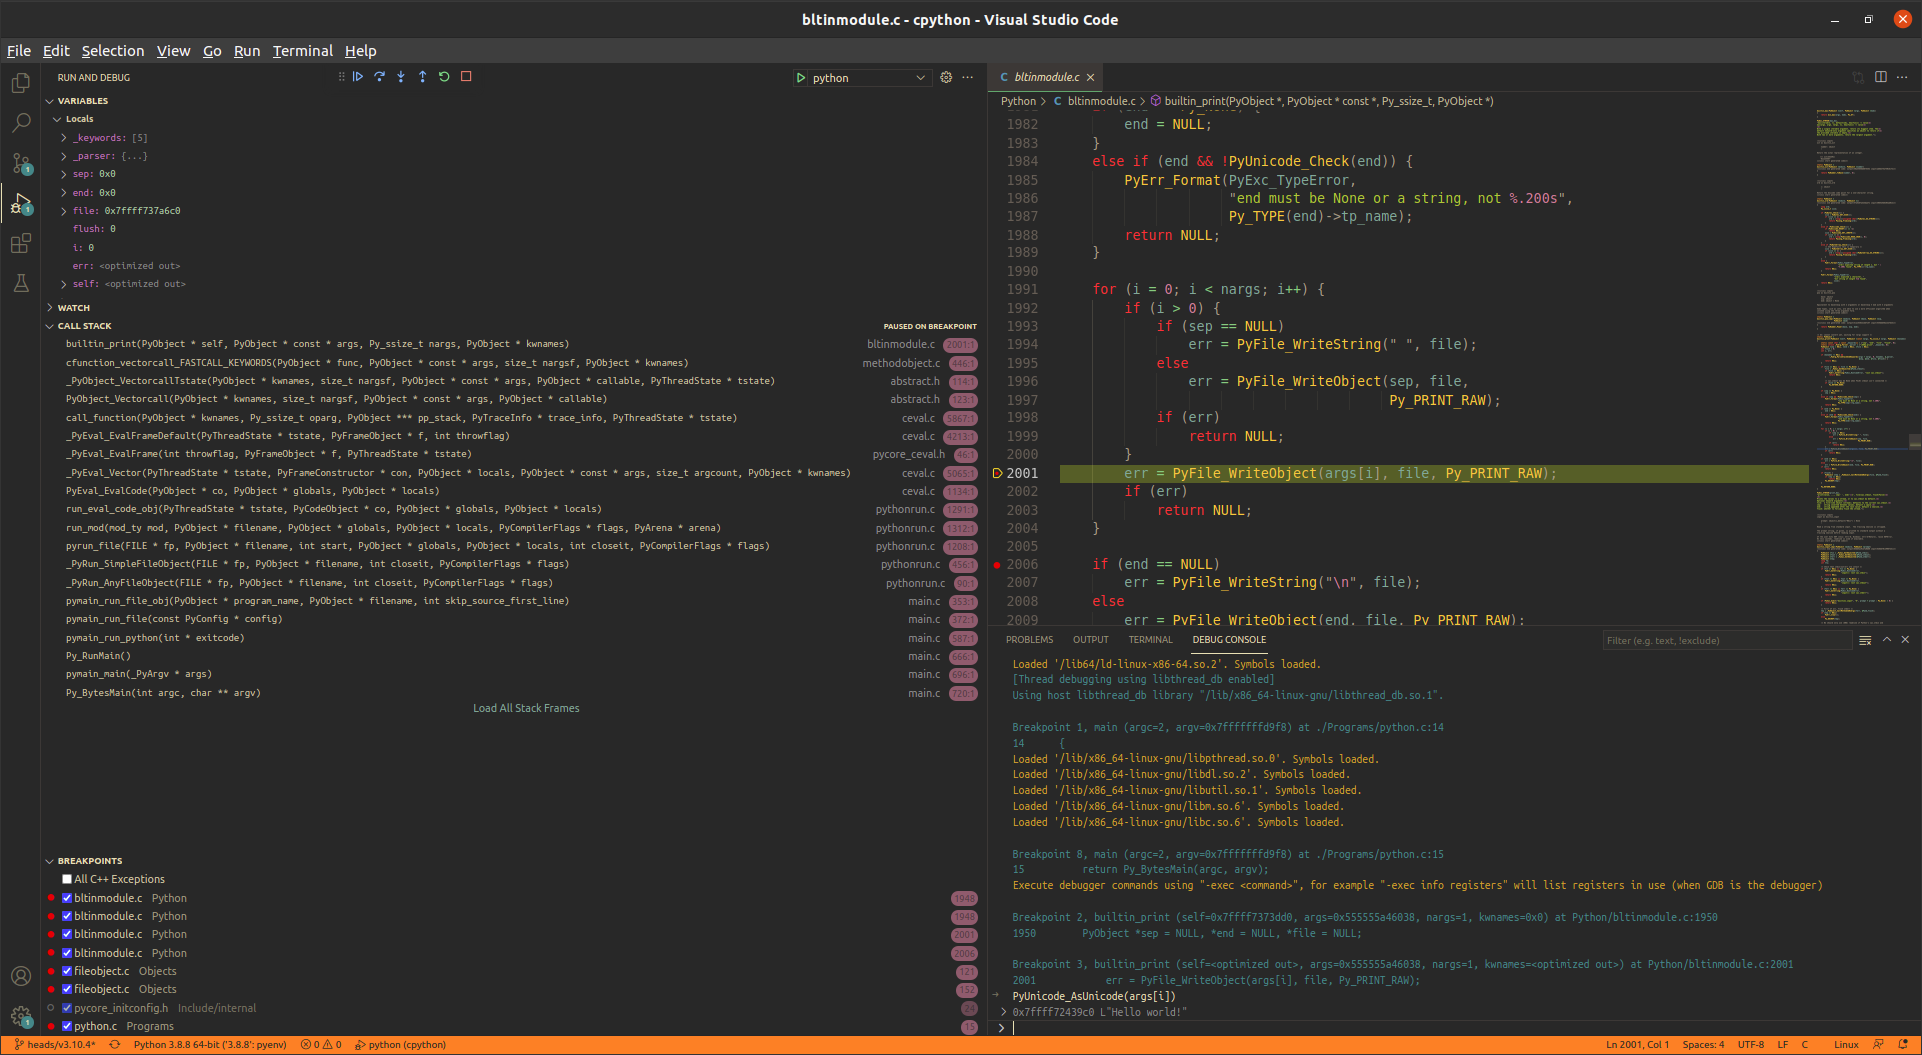Start debugging with green play arrow

[801, 78]
